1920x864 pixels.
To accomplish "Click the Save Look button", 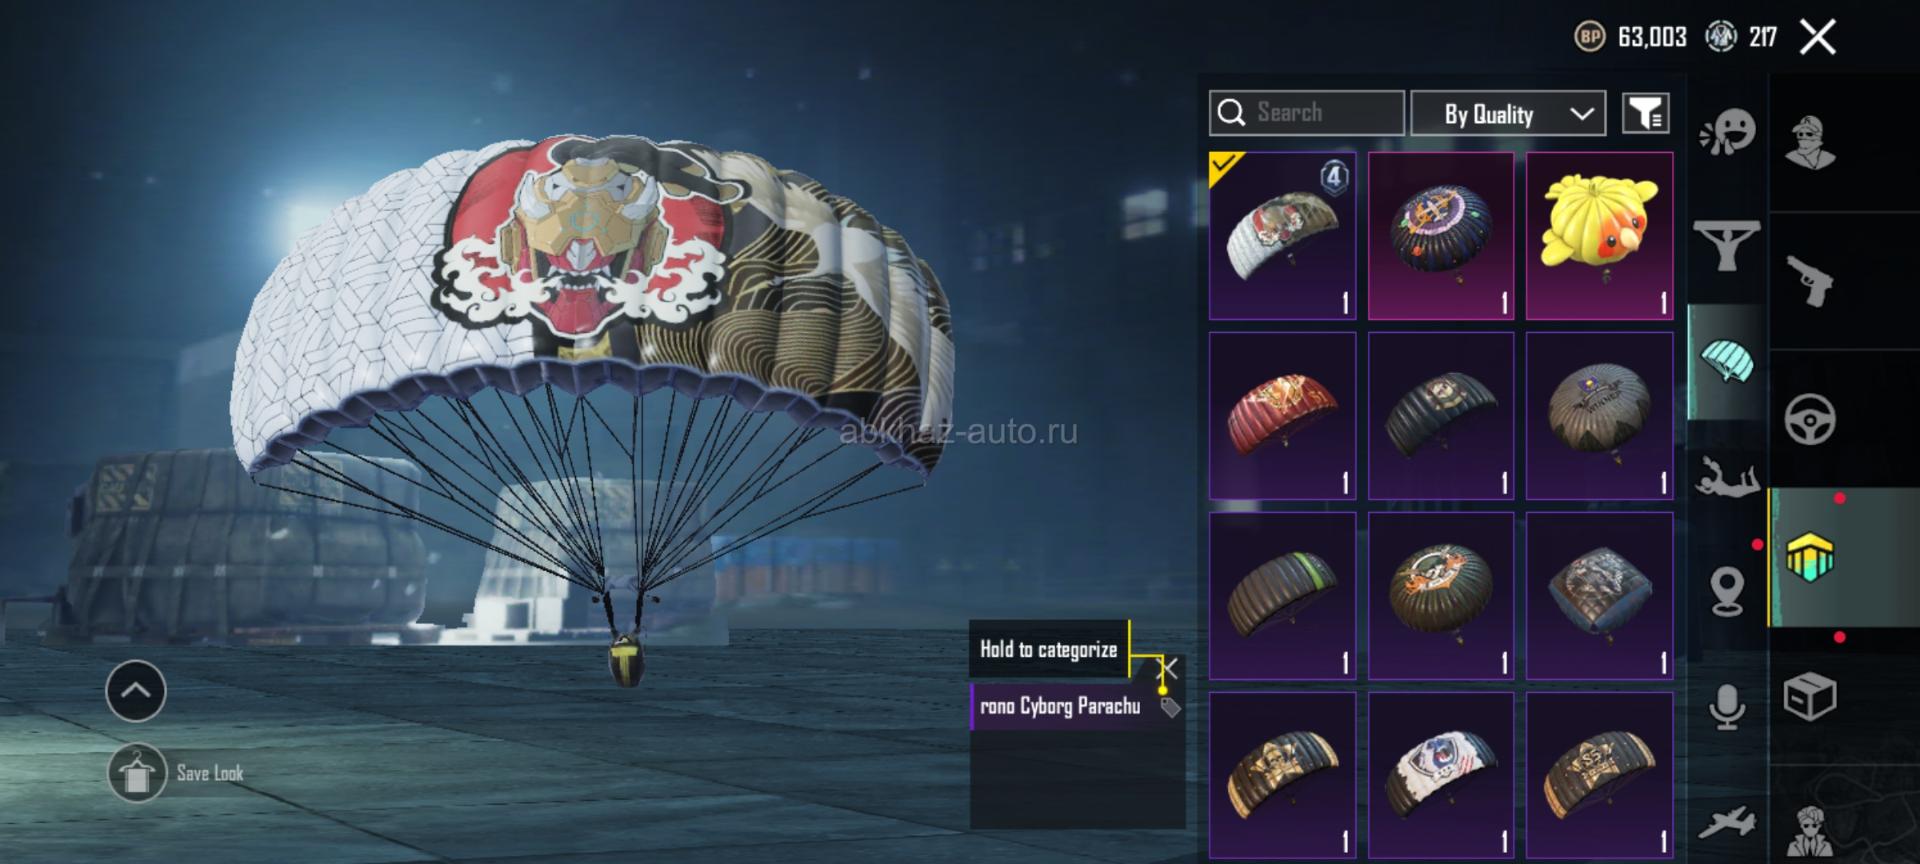I will (x=176, y=773).
